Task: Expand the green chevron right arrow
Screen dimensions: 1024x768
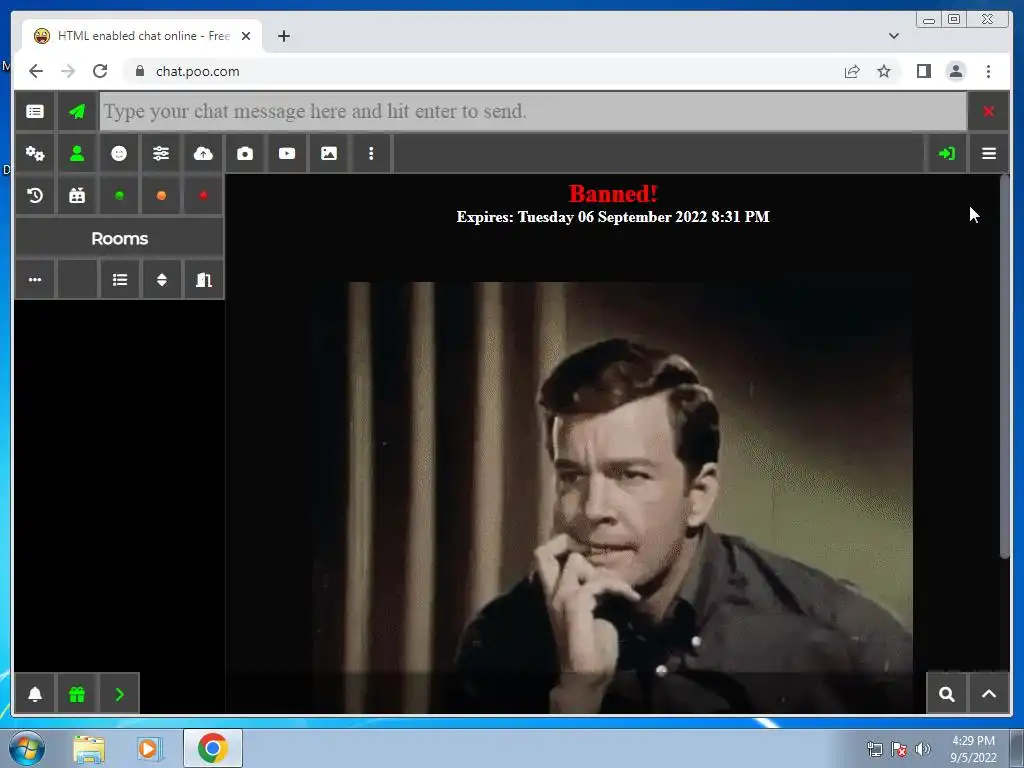Action: tap(119, 694)
